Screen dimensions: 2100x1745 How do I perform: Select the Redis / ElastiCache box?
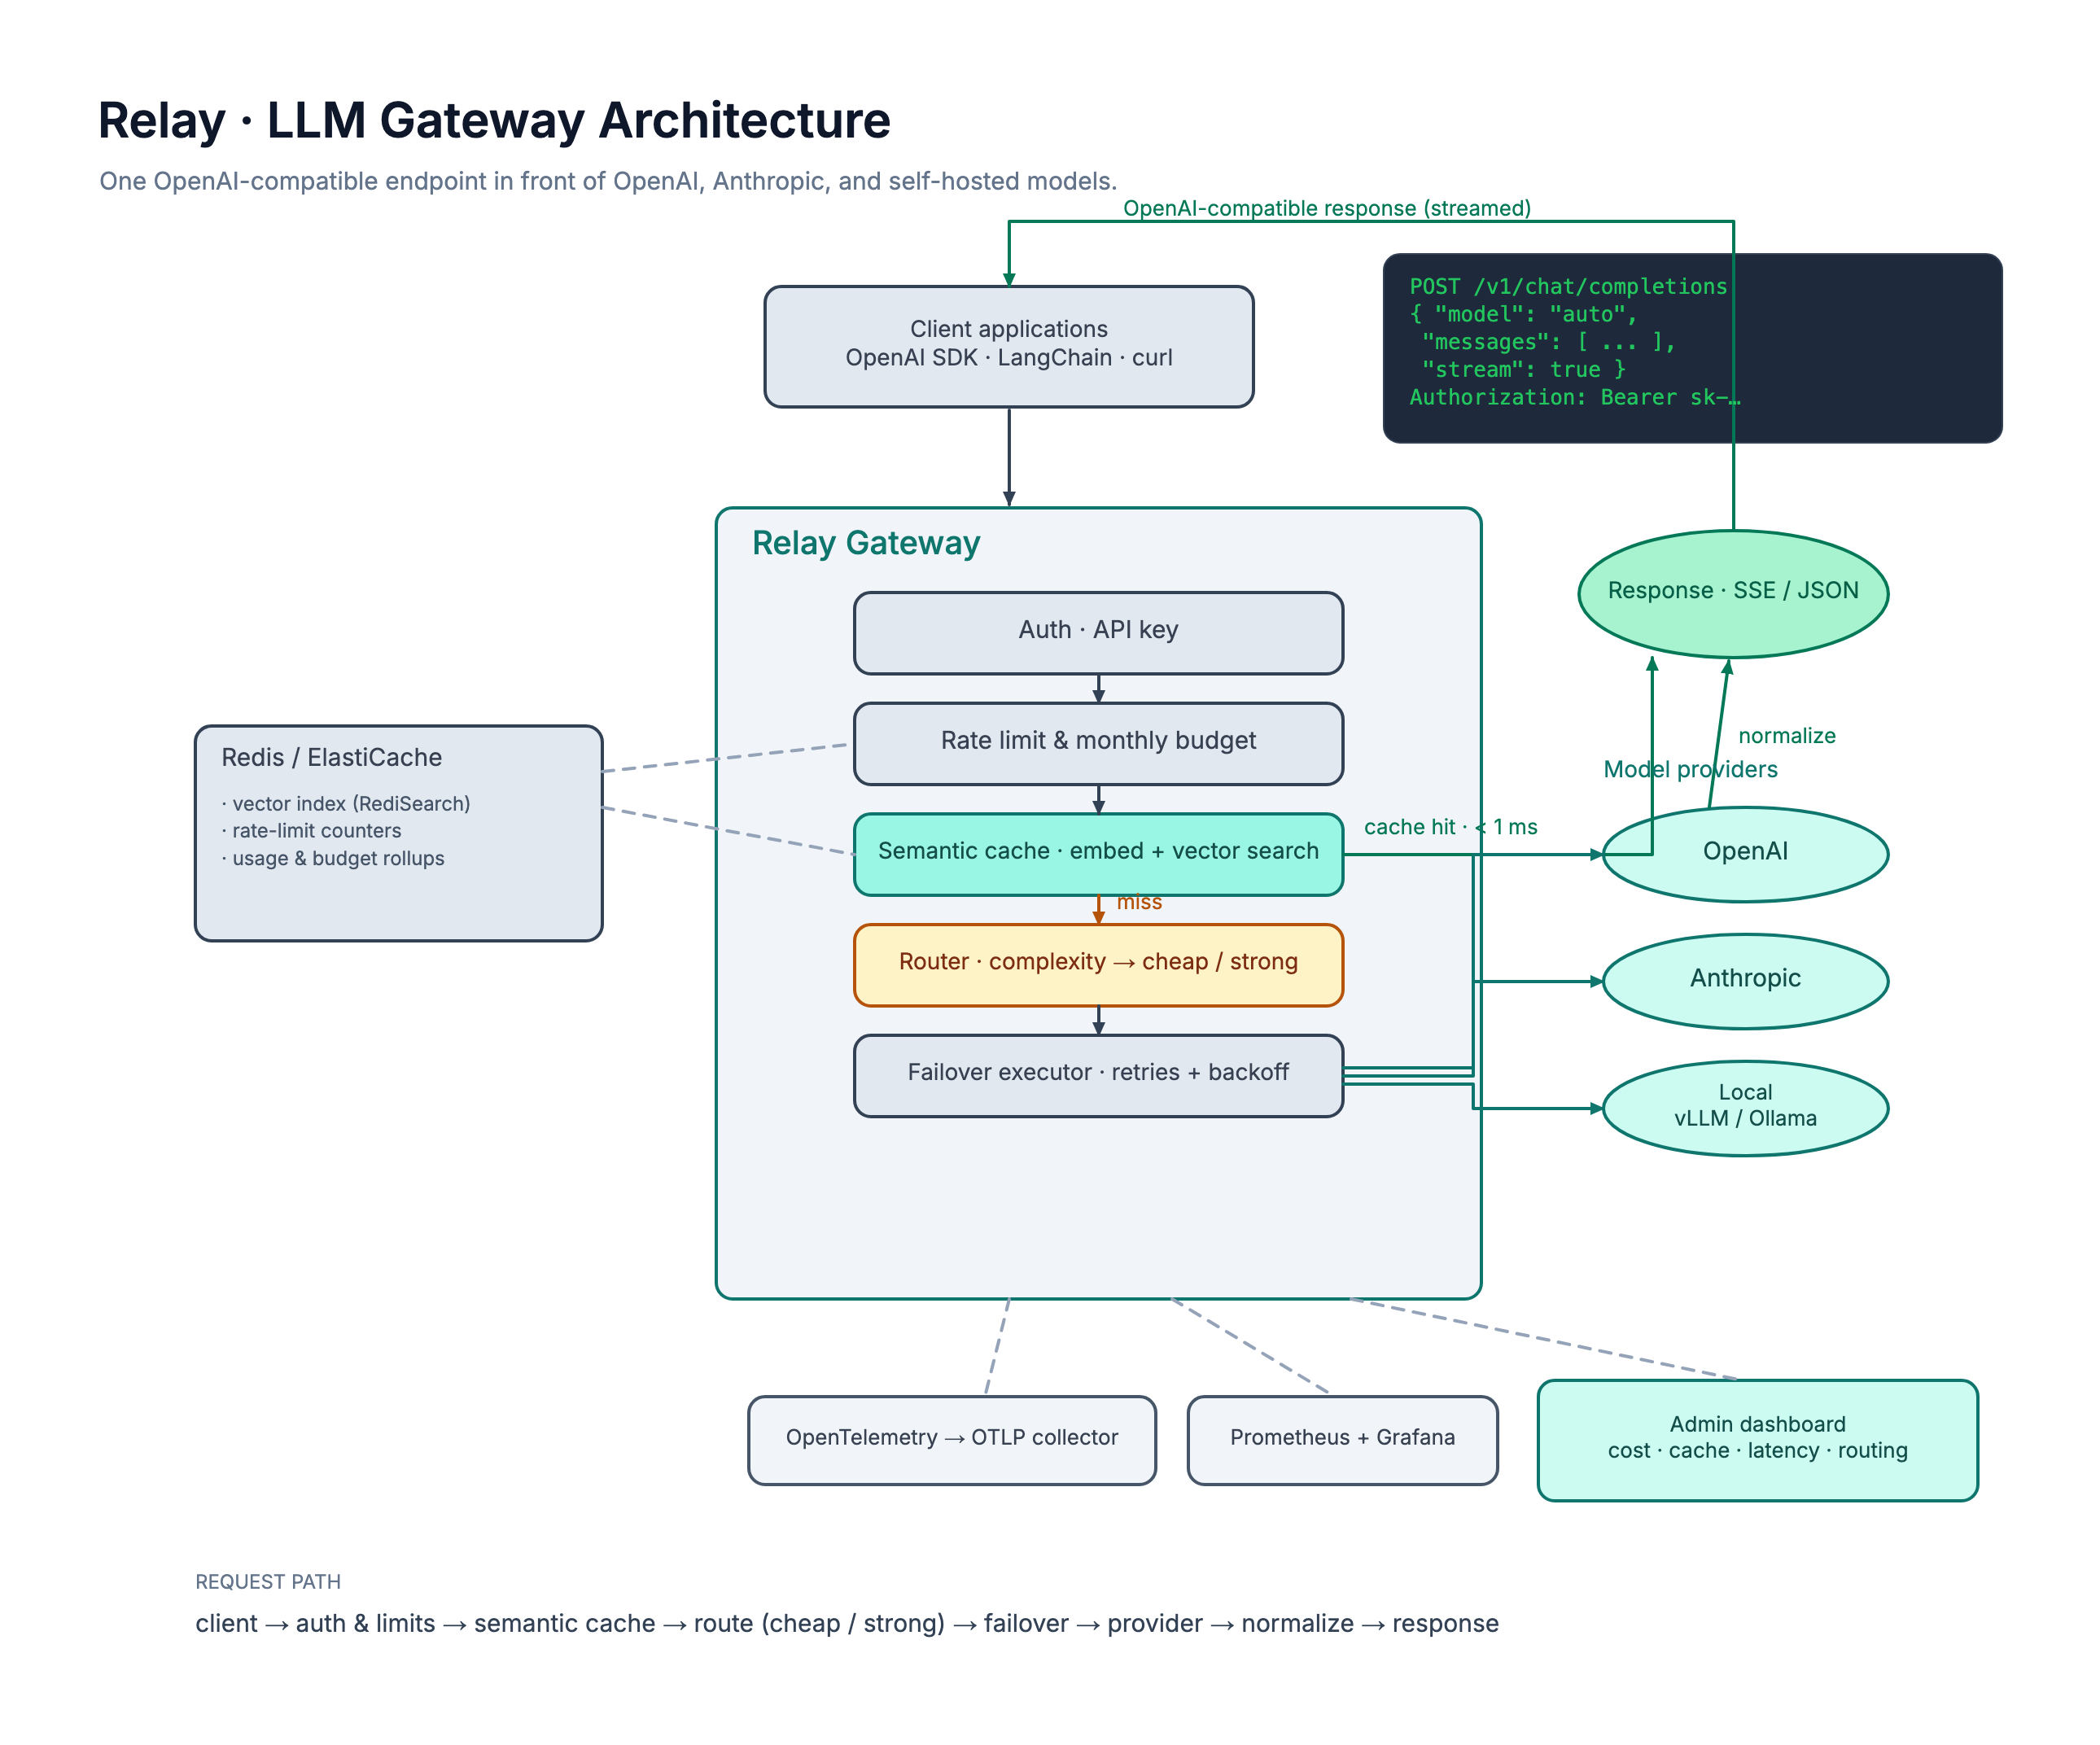[398, 833]
